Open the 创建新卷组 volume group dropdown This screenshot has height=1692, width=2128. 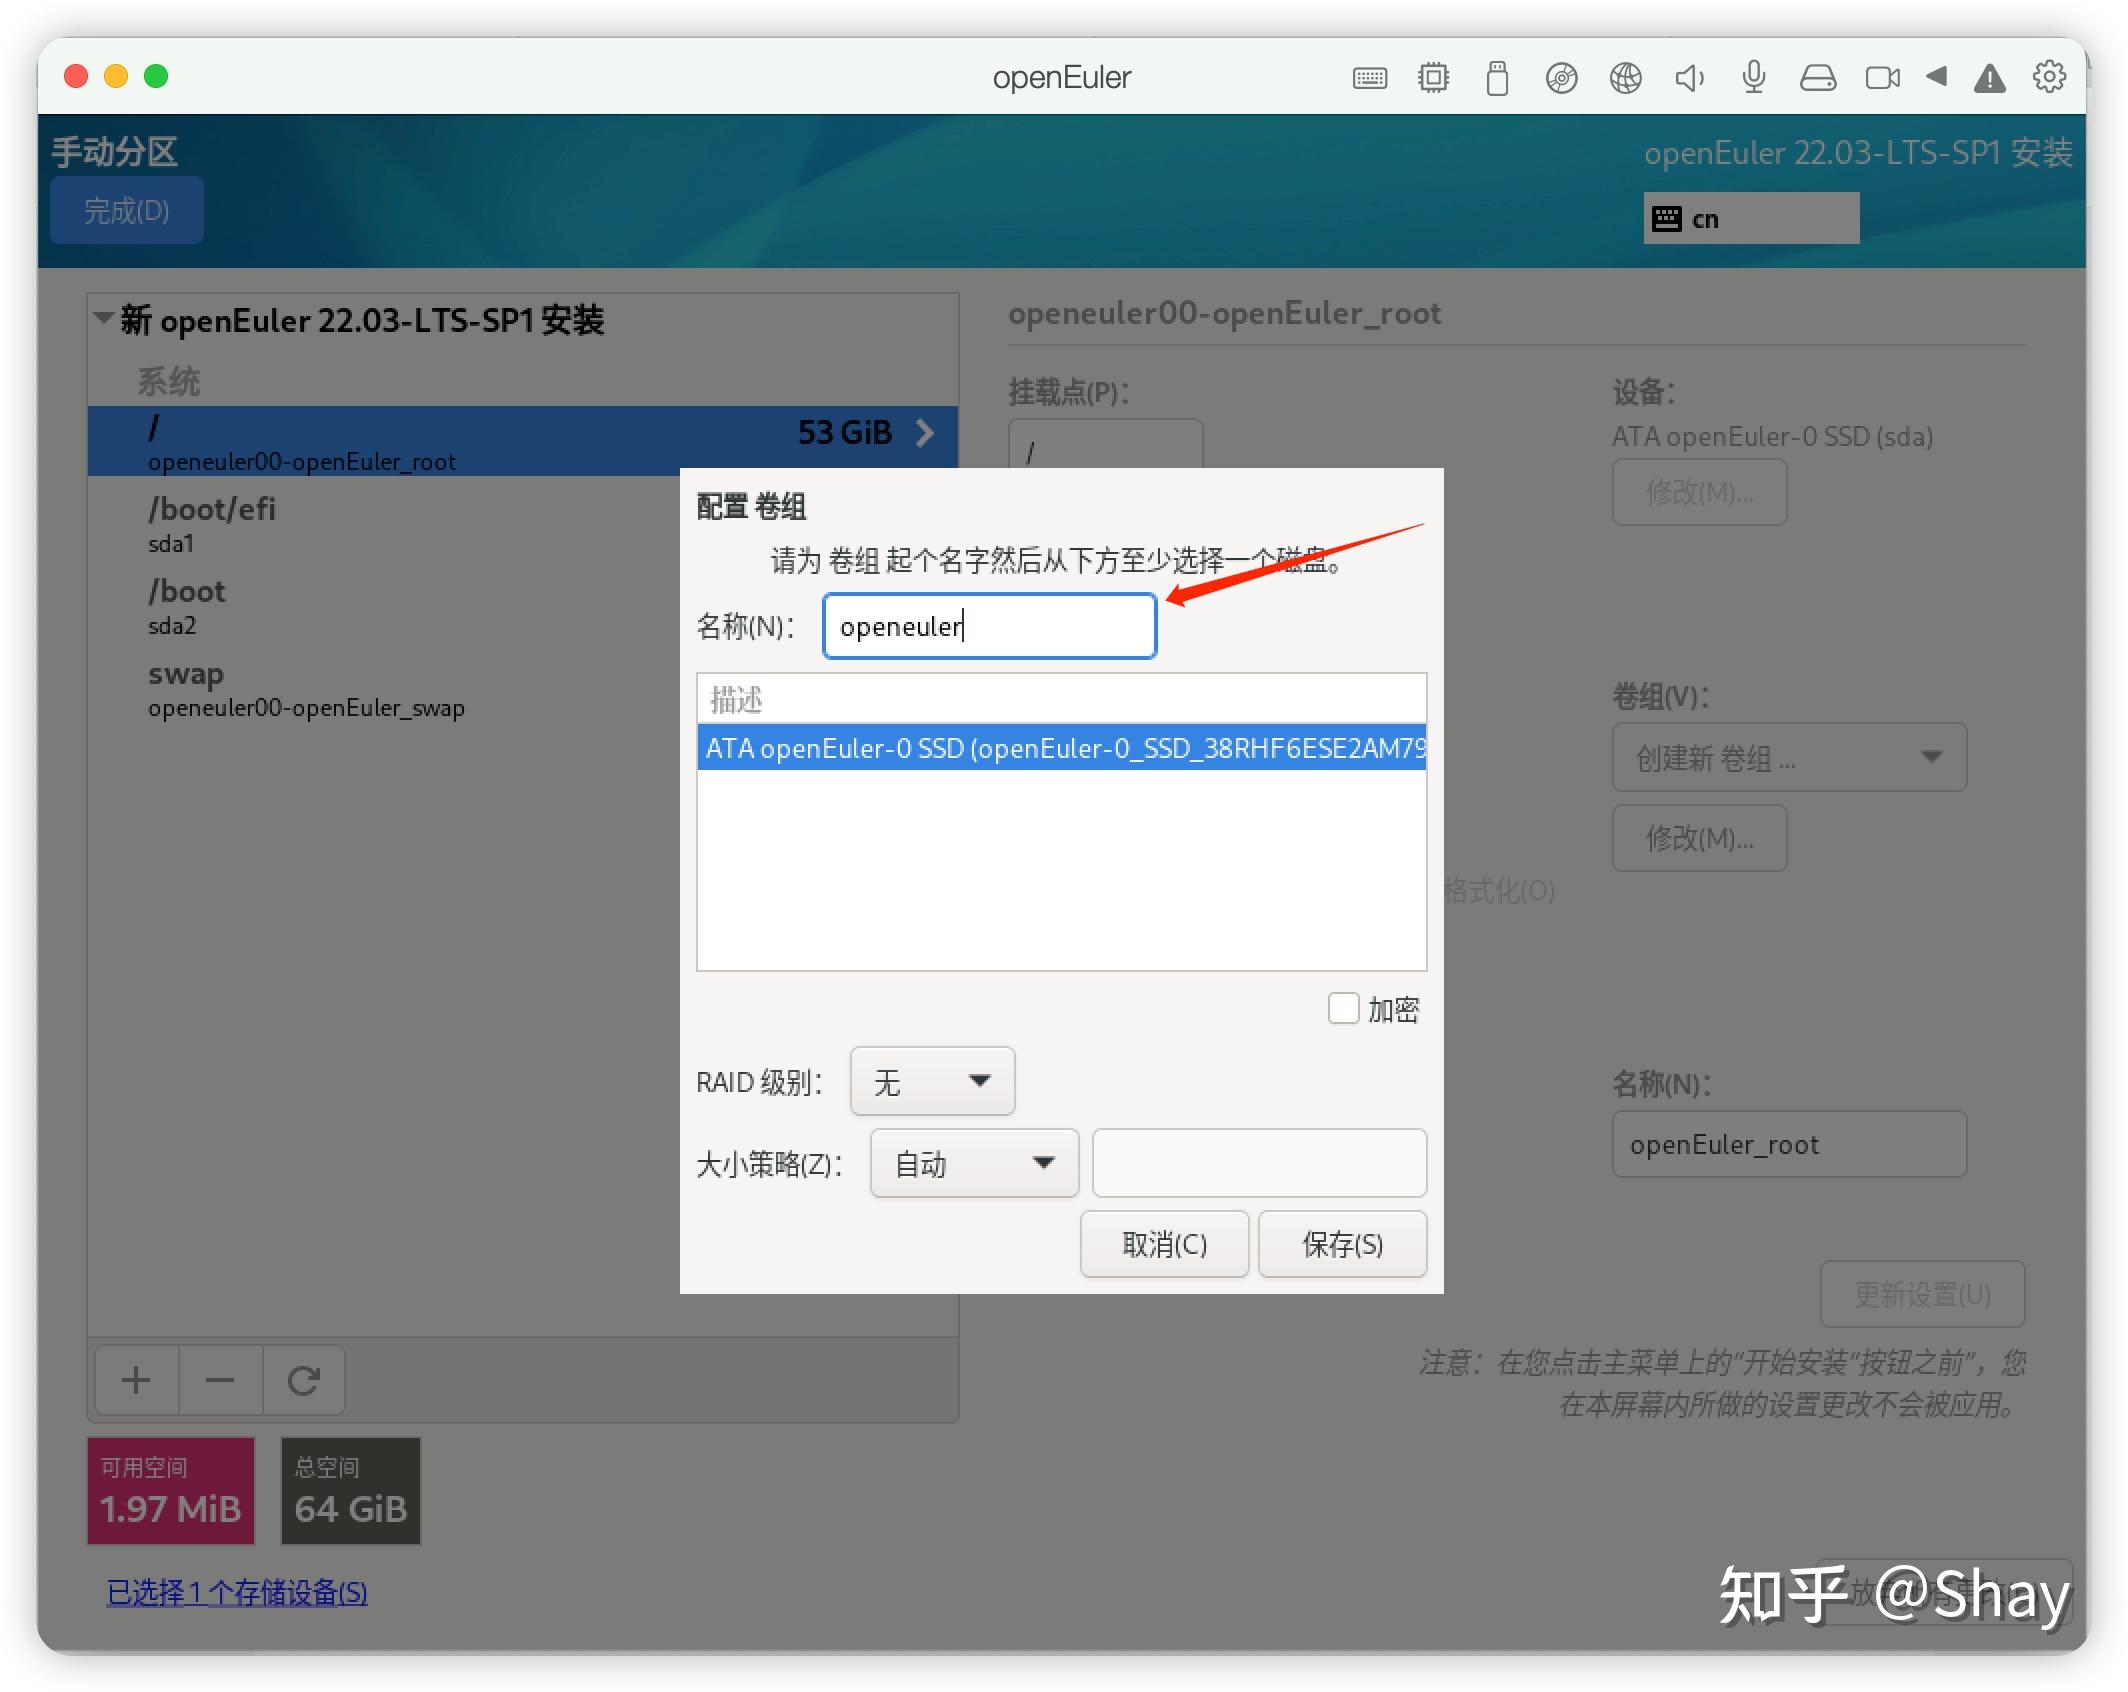(x=1789, y=757)
